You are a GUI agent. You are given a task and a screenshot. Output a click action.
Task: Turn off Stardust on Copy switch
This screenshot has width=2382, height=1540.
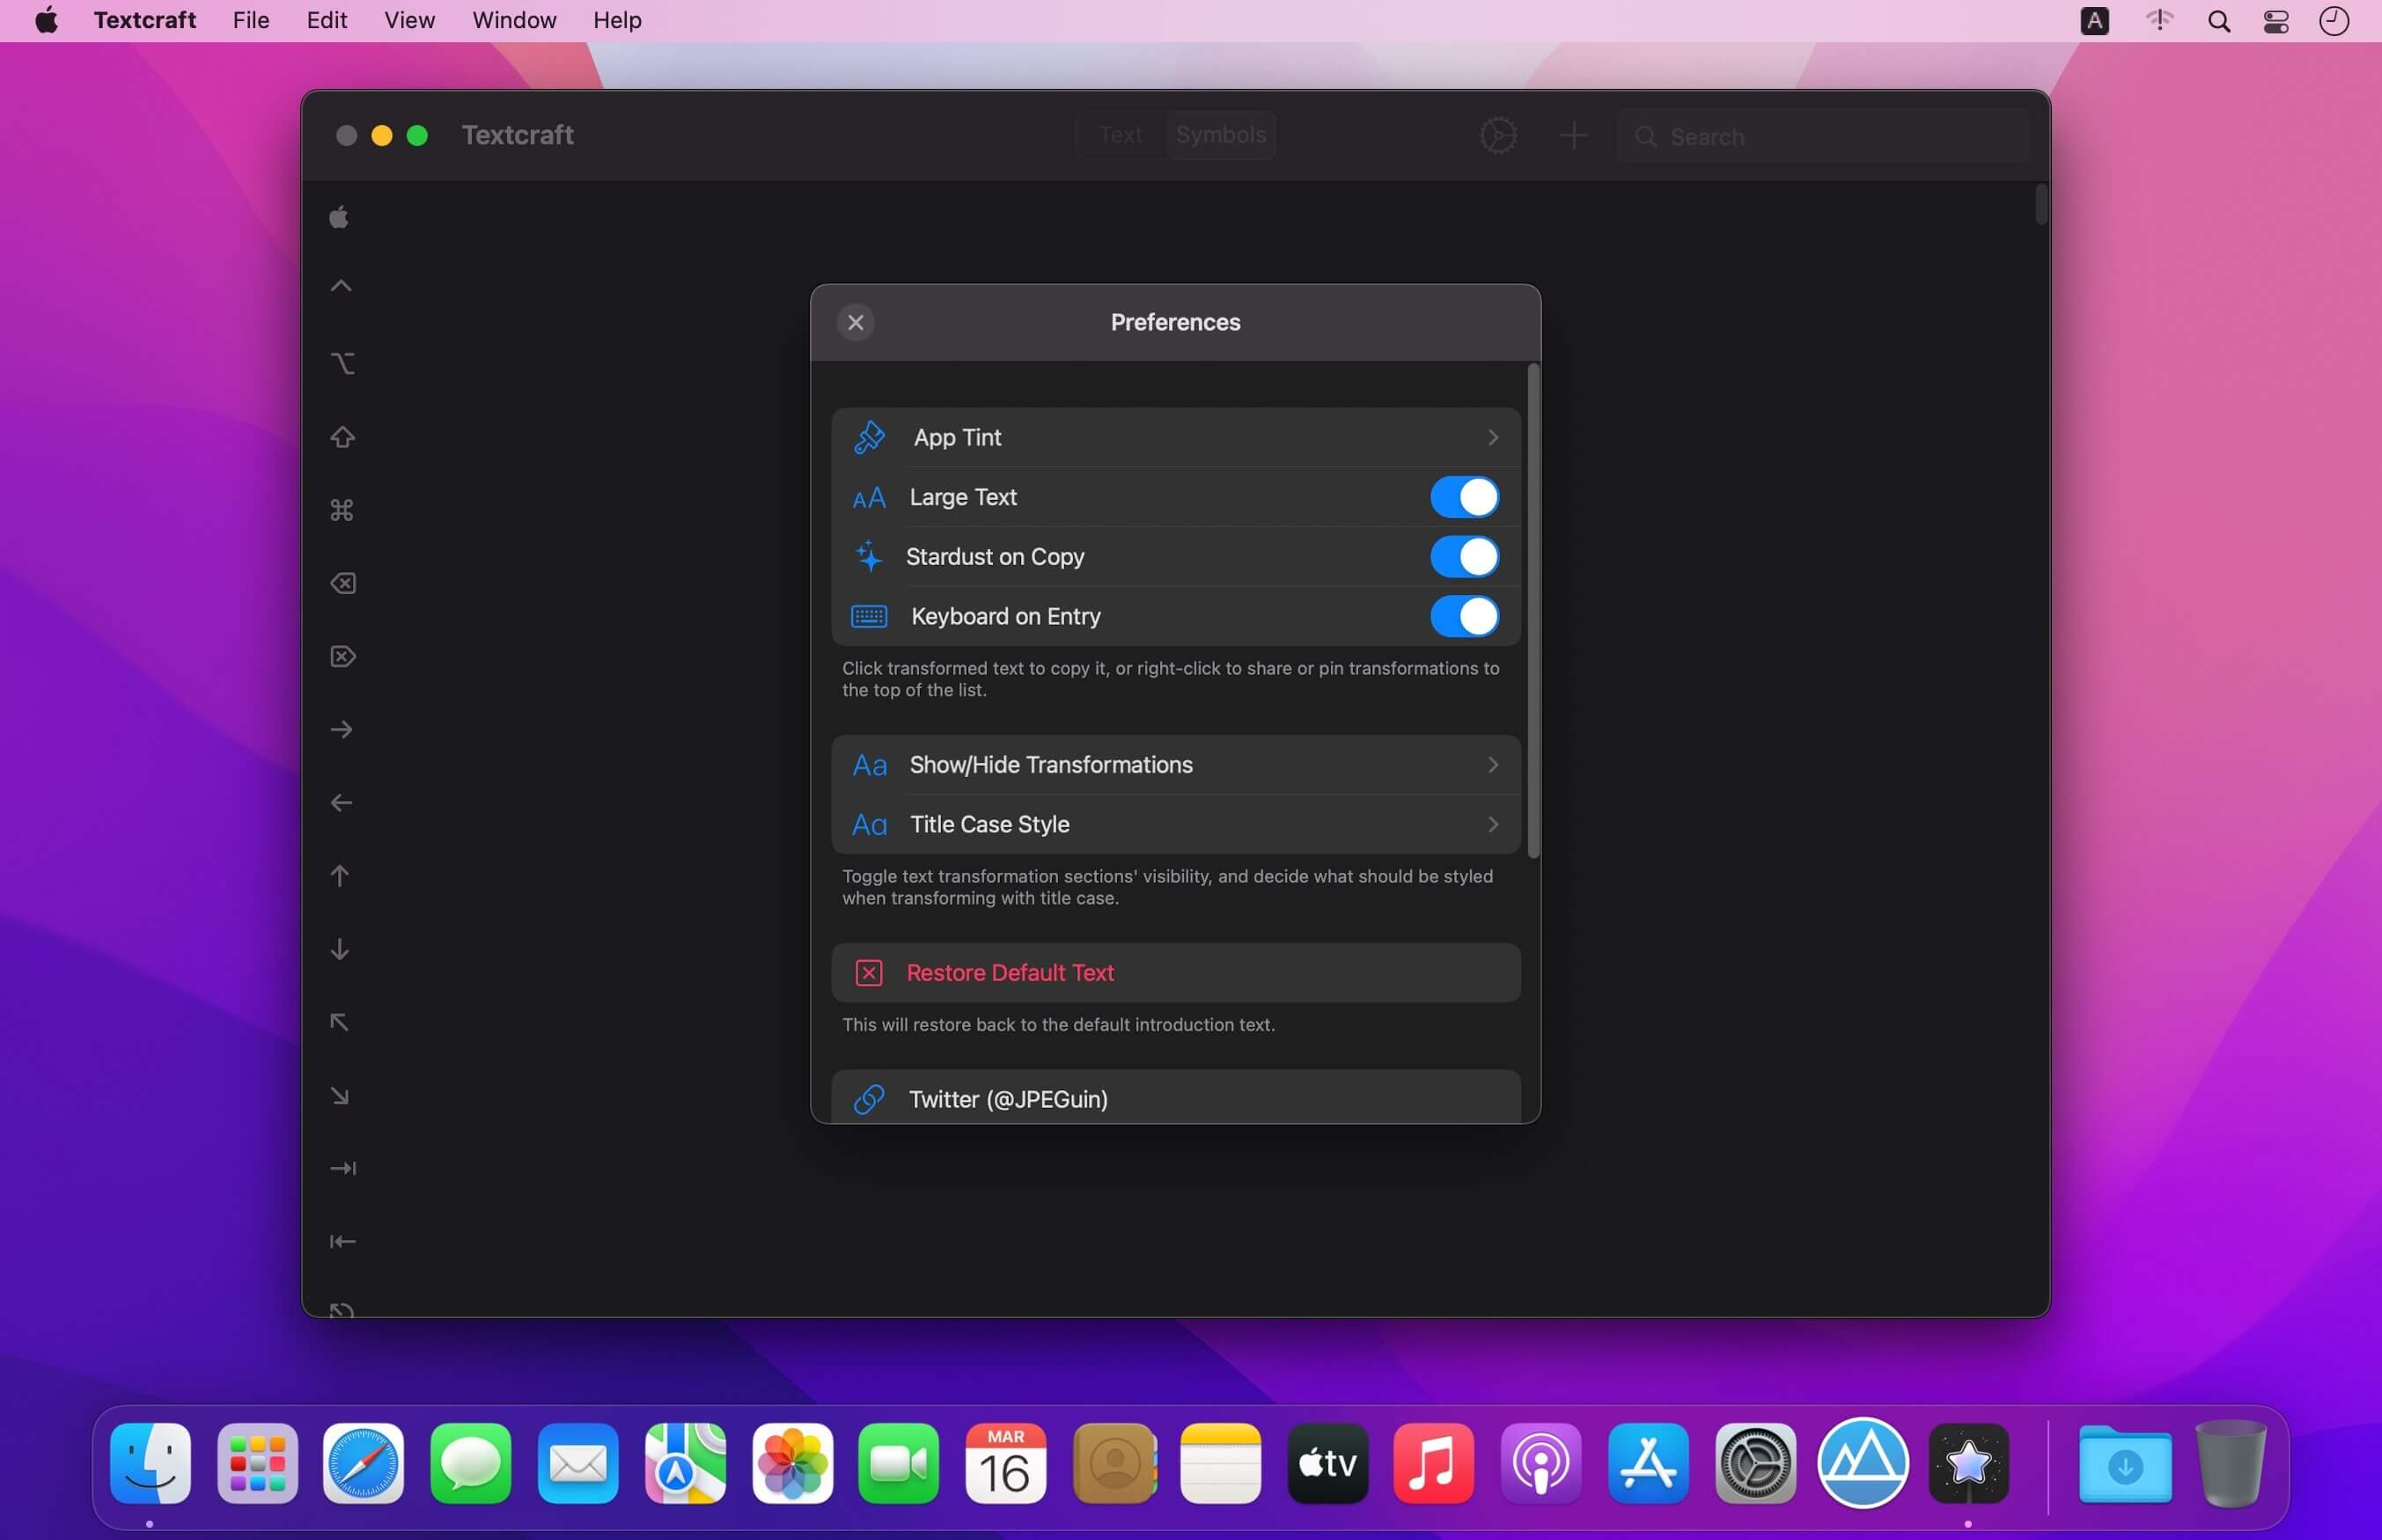pyautogui.click(x=1464, y=556)
